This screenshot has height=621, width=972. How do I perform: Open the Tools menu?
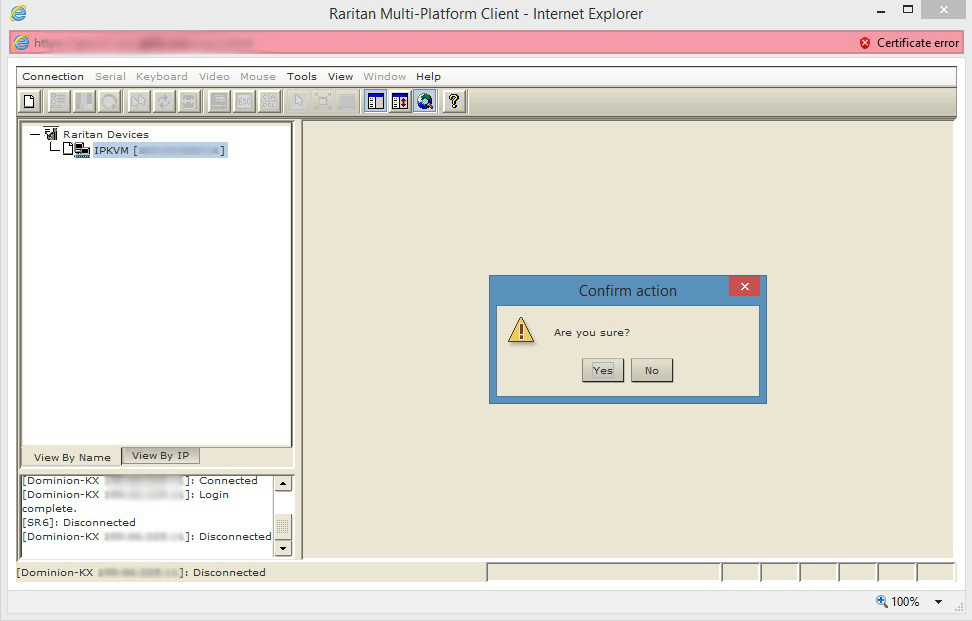(x=301, y=76)
